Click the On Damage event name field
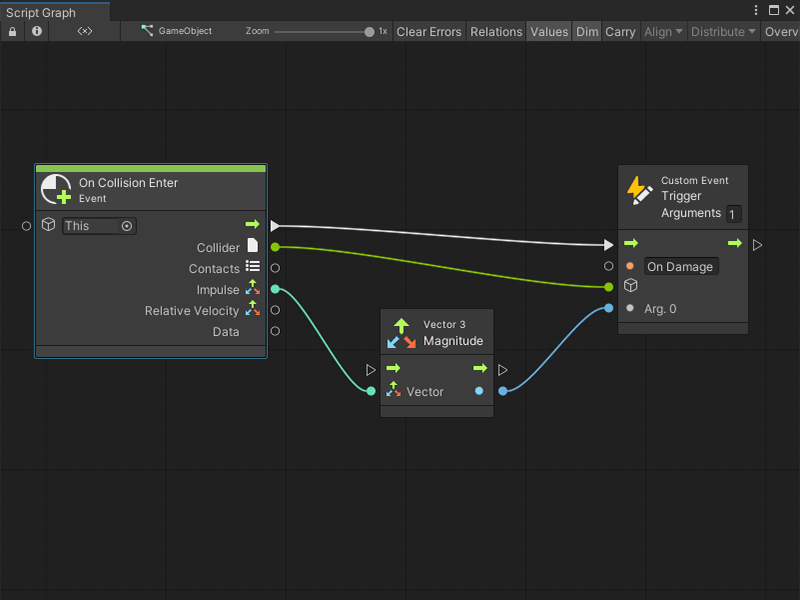The image size is (800, 600). click(x=681, y=267)
